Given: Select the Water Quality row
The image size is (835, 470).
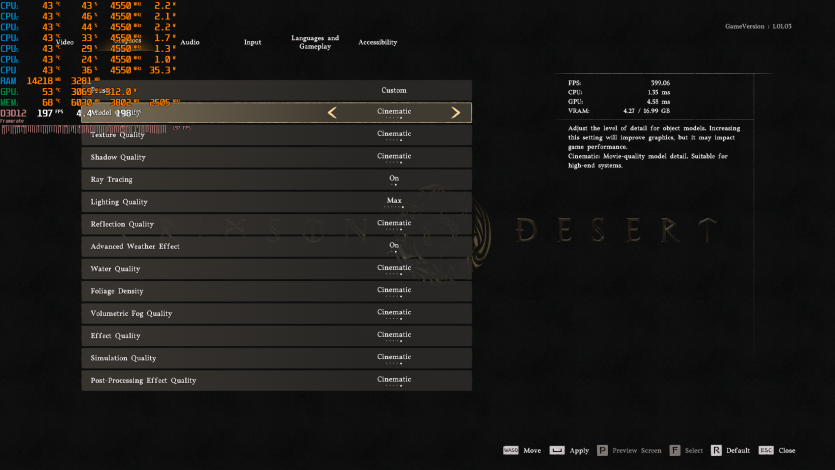Looking at the screenshot, I should coord(276,269).
